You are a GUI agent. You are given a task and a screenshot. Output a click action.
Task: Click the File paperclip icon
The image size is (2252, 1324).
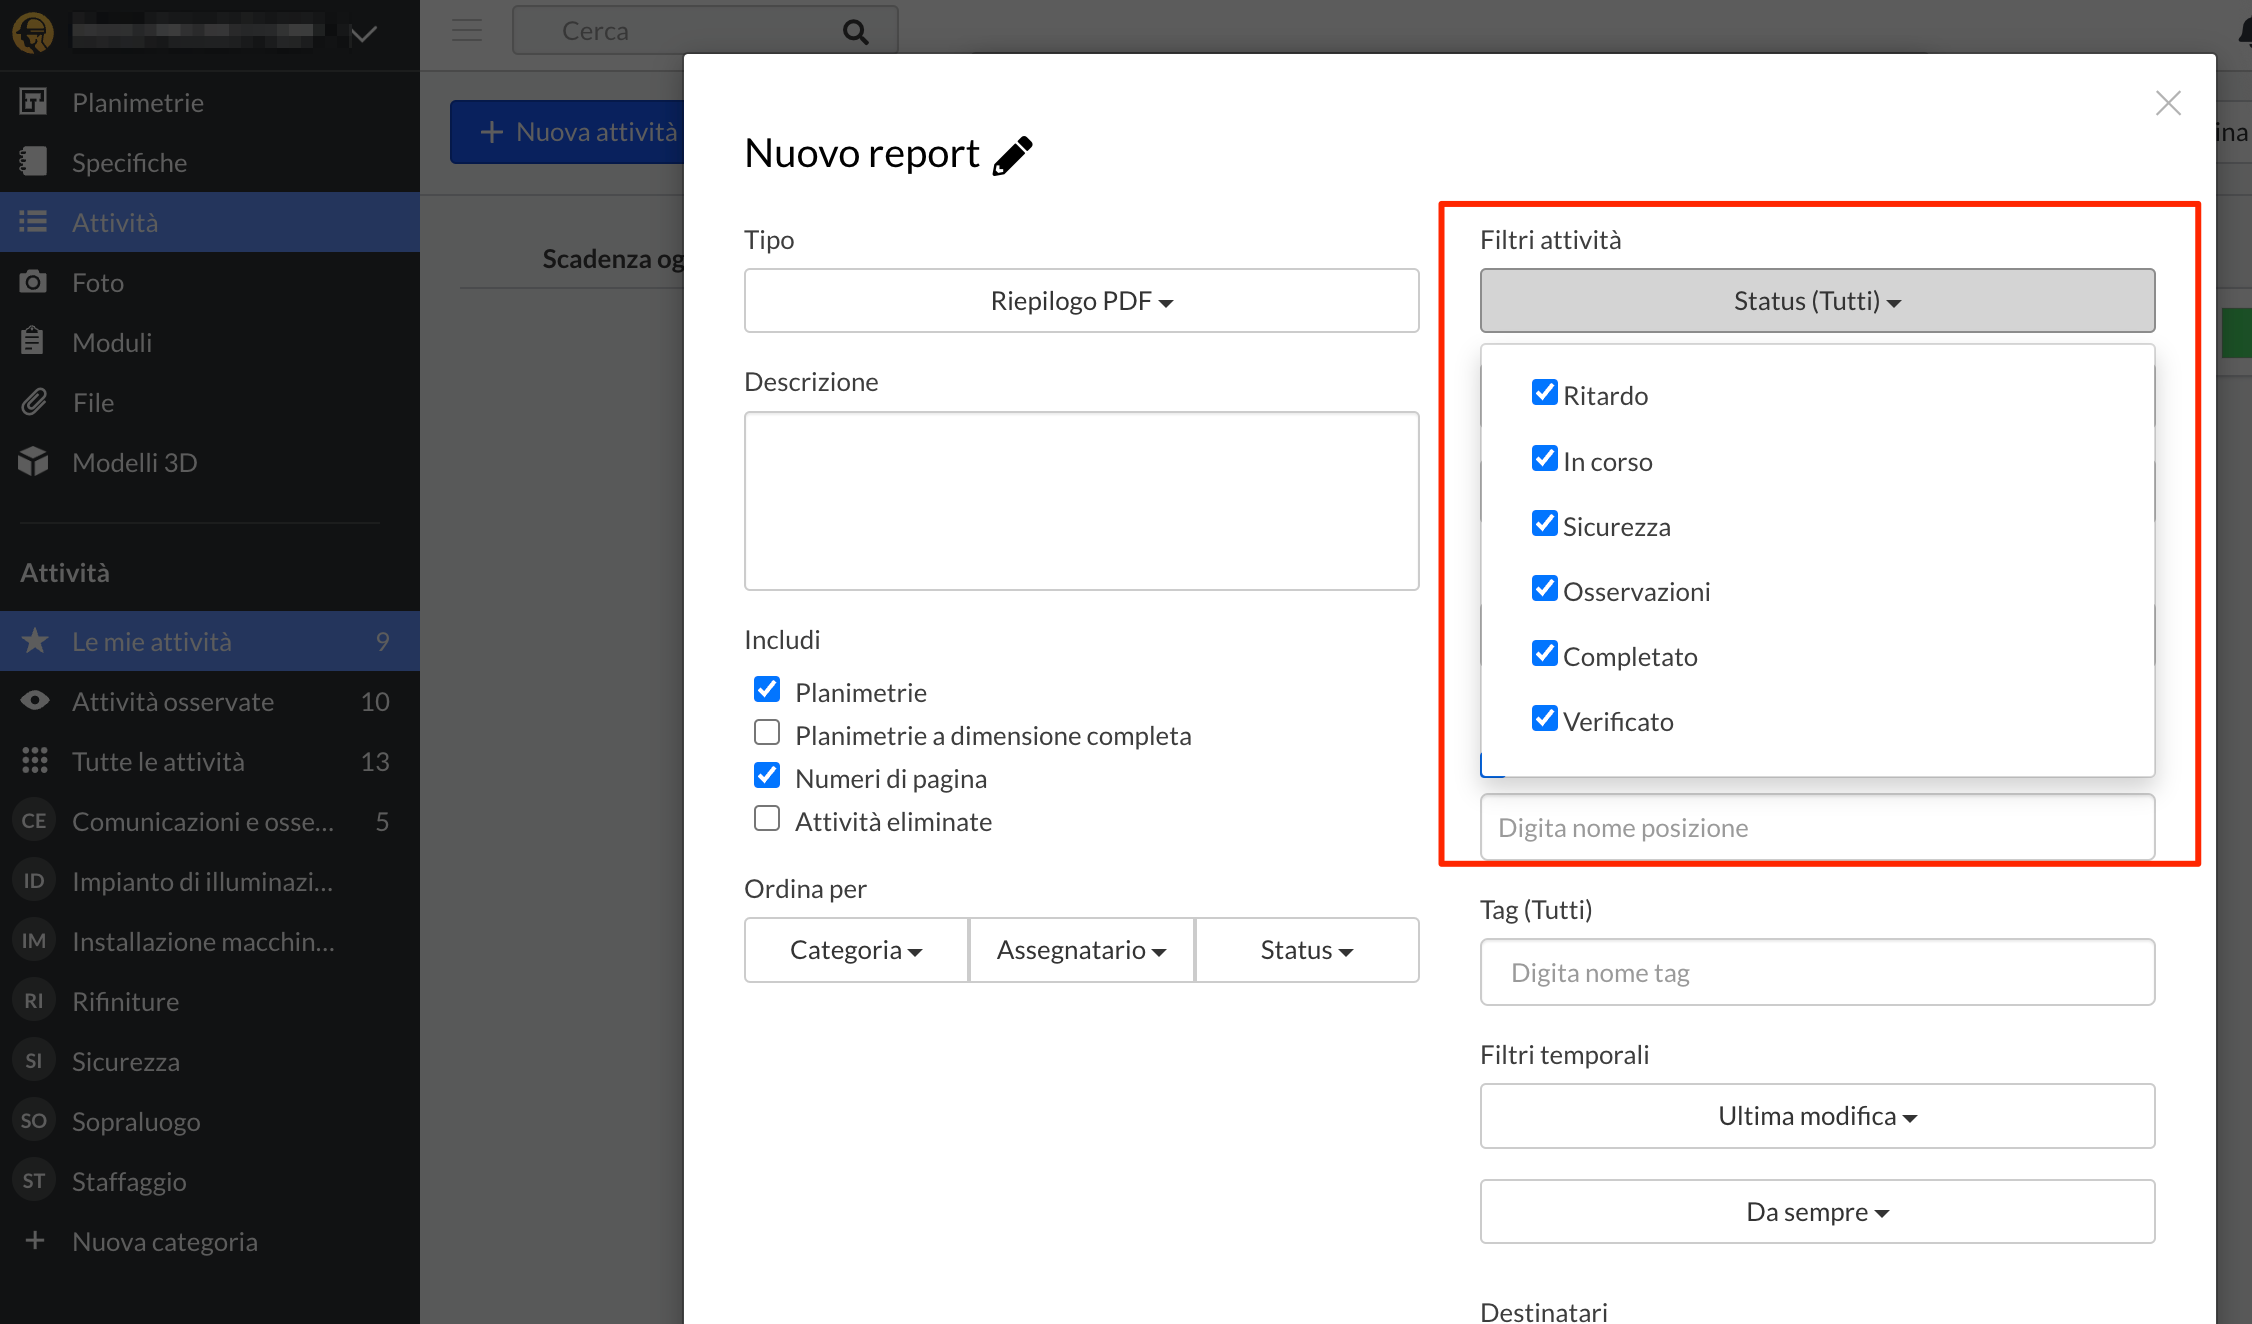click(33, 402)
